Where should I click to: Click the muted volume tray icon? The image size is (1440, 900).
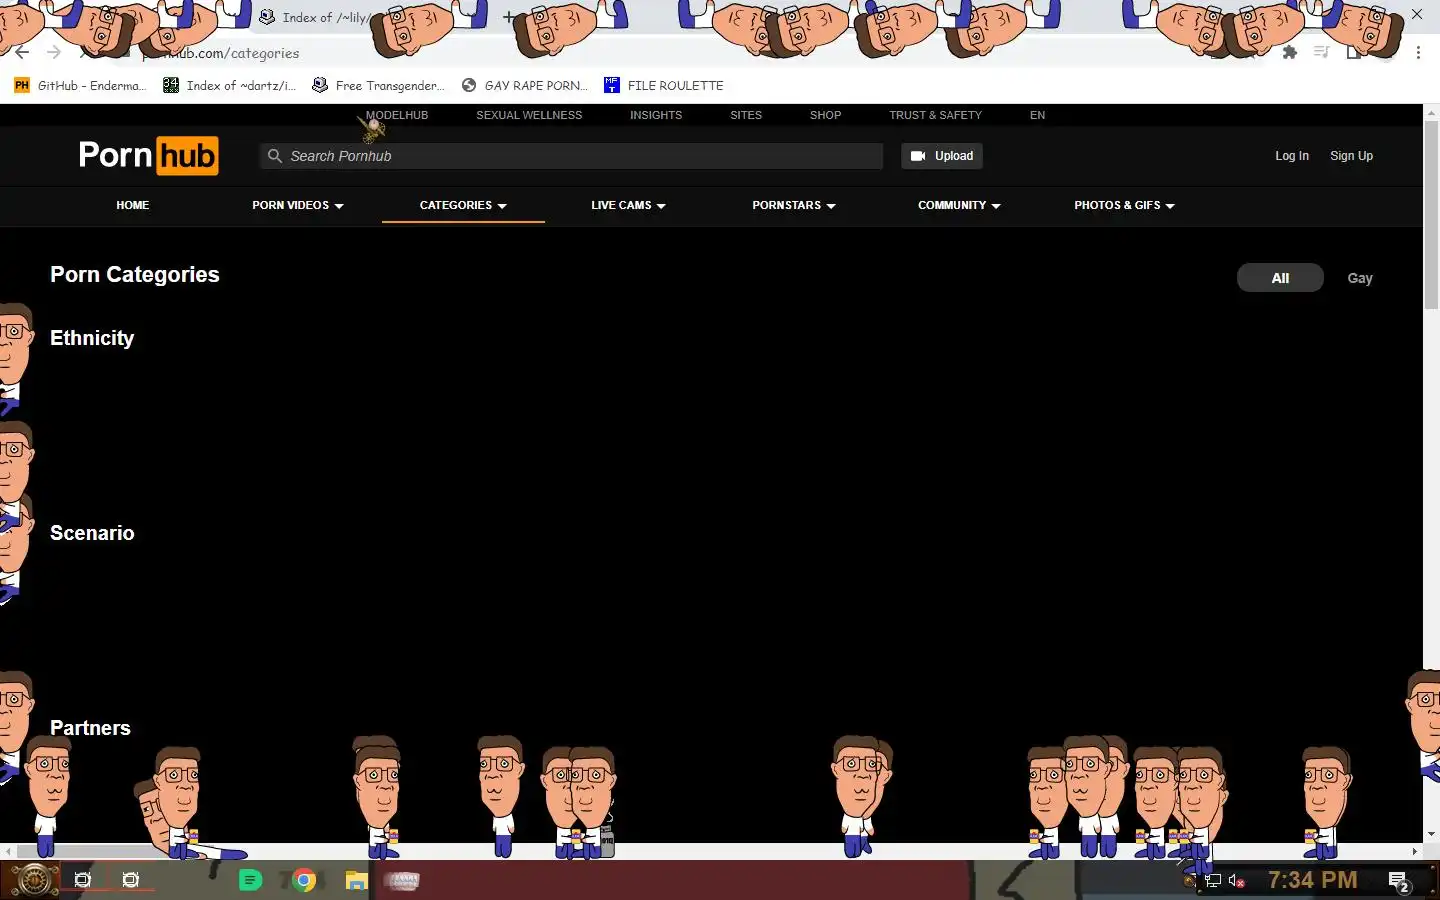click(1237, 881)
